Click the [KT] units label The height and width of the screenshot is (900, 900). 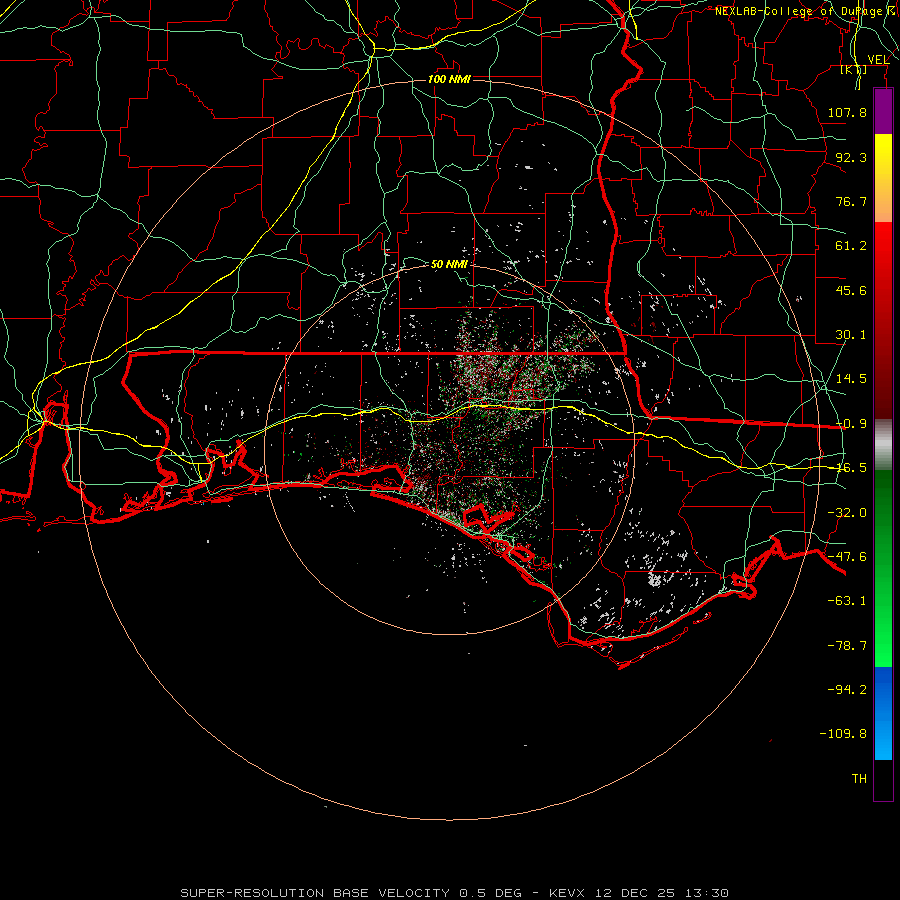[x=854, y=69]
